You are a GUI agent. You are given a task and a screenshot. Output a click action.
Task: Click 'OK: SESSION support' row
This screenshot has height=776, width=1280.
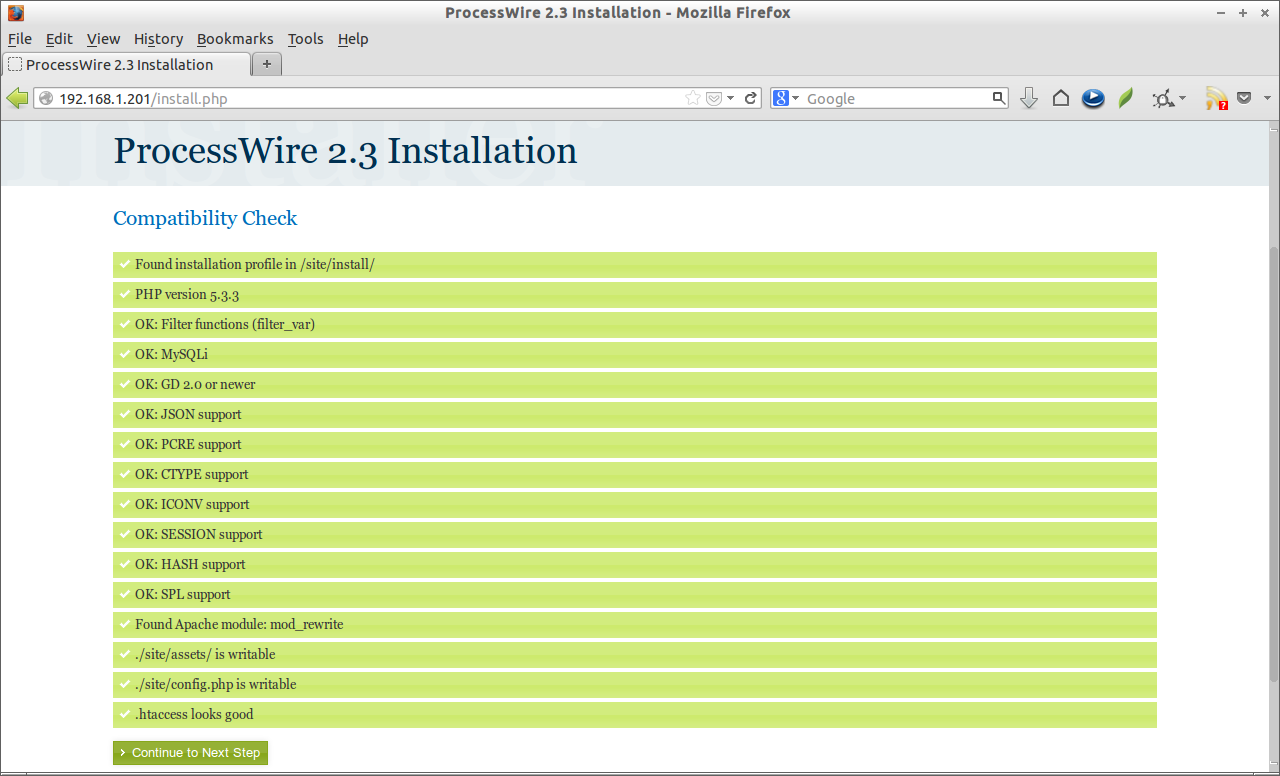pos(635,534)
